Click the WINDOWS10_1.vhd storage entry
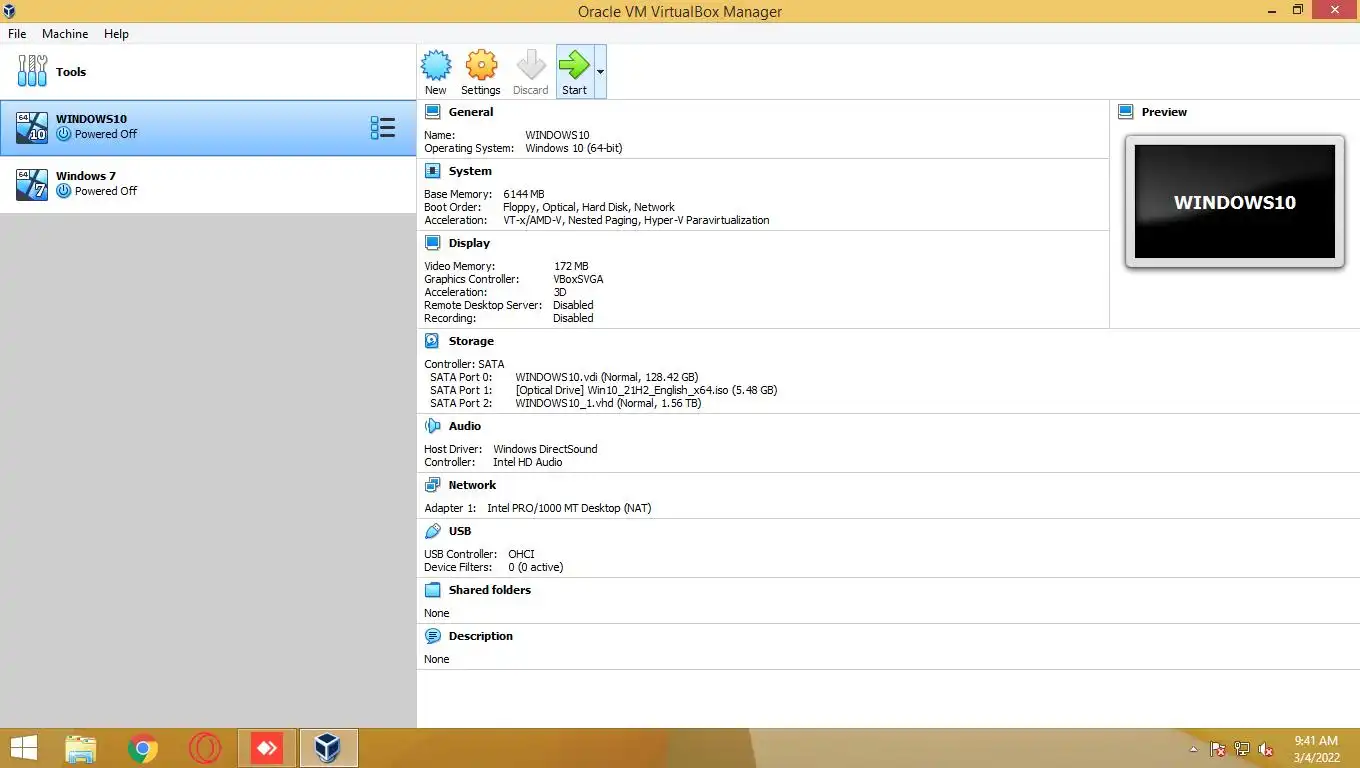This screenshot has height=768, width=1360. (x=608, y=403)
